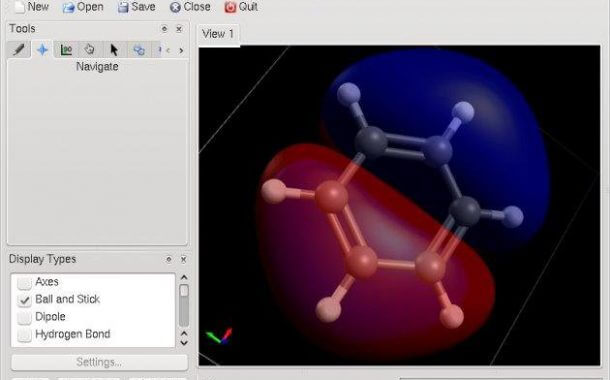Select the Auto Rotate tool
Viewport: 610px width, 380px height.
tap(138, 50)
